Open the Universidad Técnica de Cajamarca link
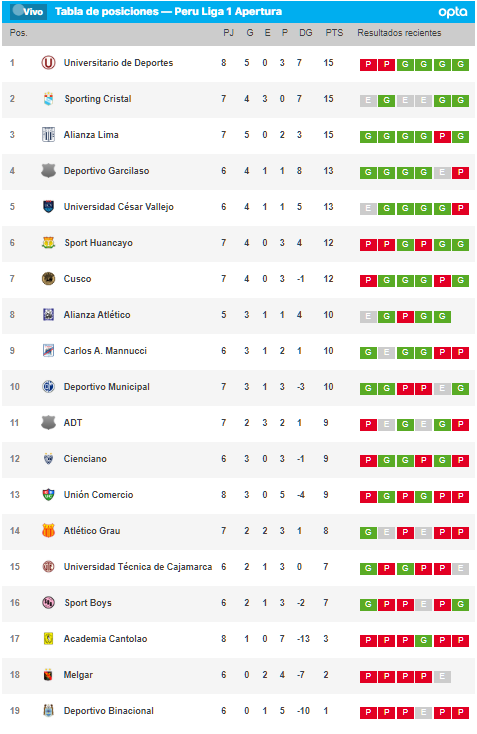 tap(138, 566)
